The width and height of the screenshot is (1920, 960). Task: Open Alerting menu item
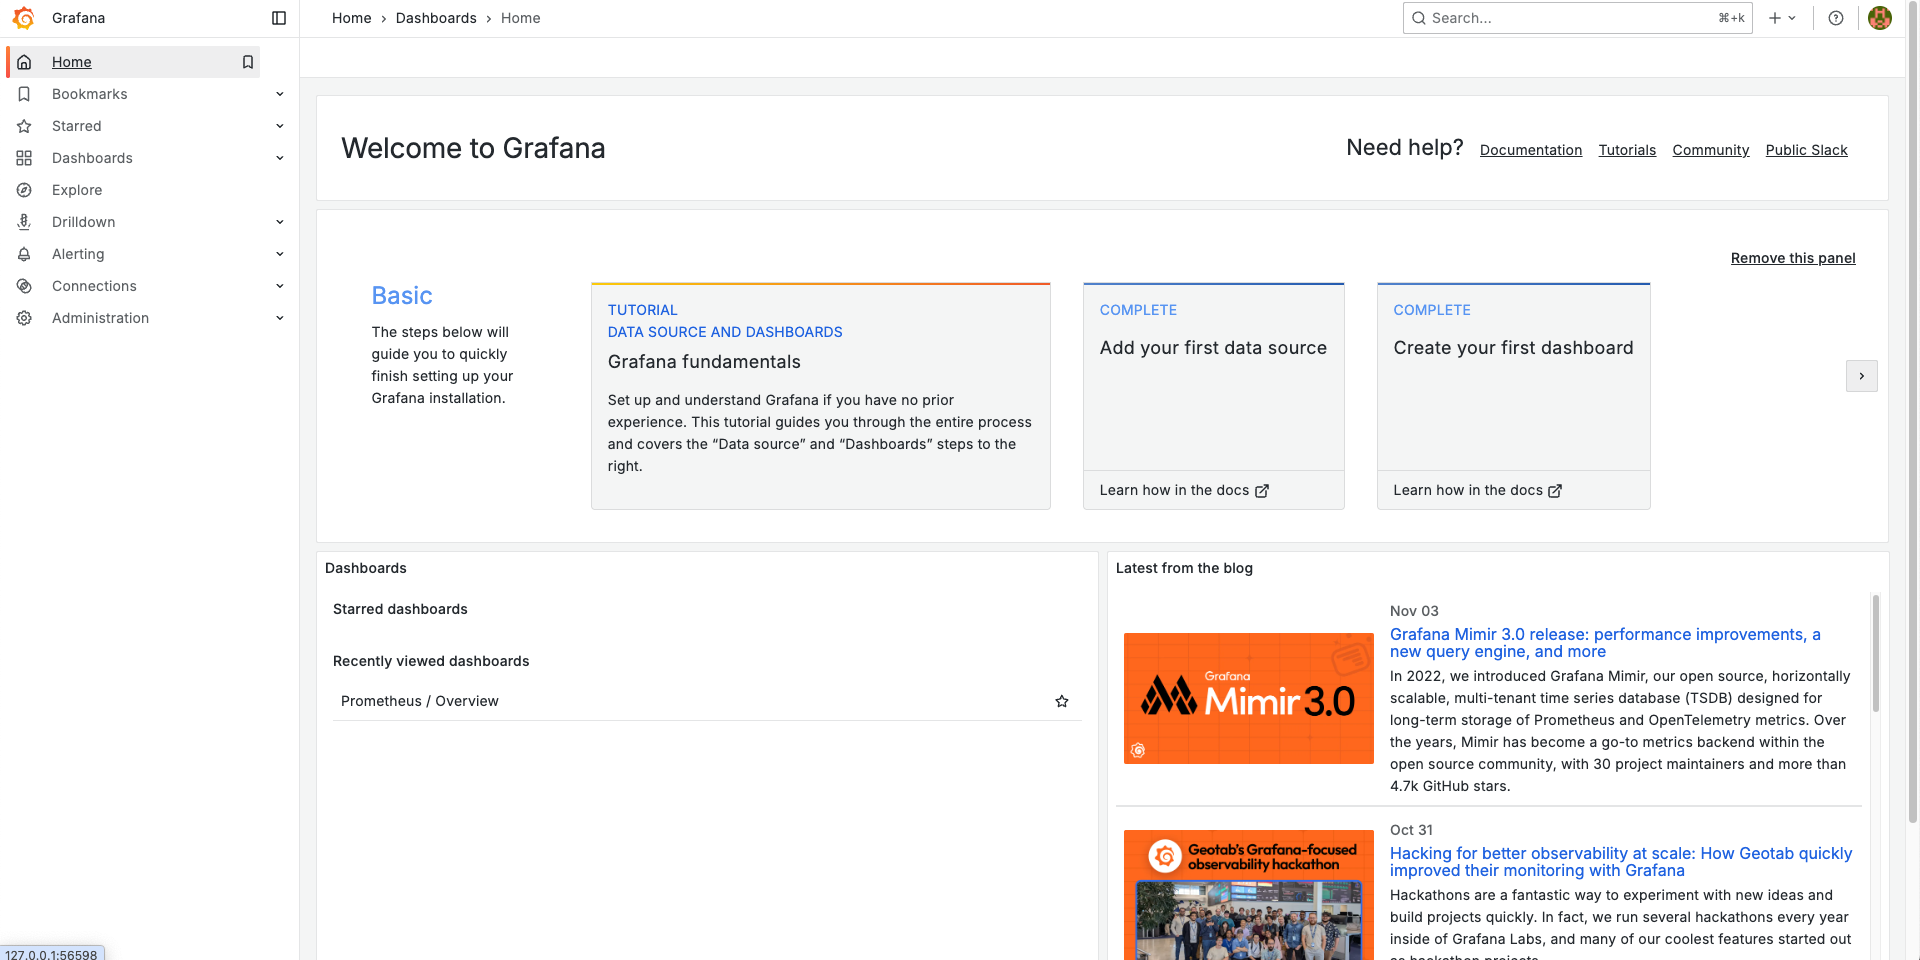(x=78, y=254)
